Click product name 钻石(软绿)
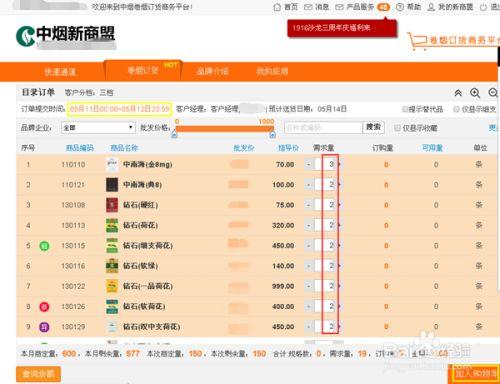This screenshot has height=384, width=500. pos(140,266)
